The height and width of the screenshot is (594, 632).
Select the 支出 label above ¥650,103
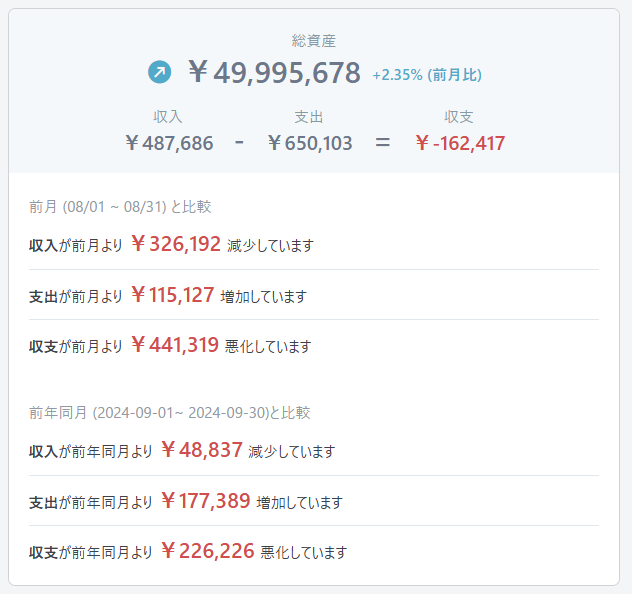tap(309, 117)
